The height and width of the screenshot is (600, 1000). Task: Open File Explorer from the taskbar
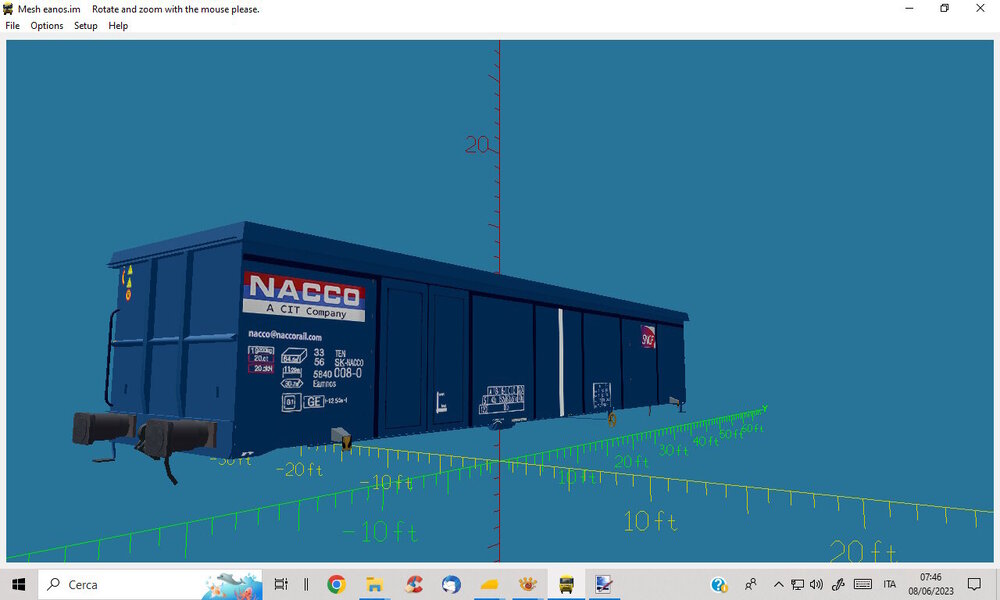click(374, 584)
